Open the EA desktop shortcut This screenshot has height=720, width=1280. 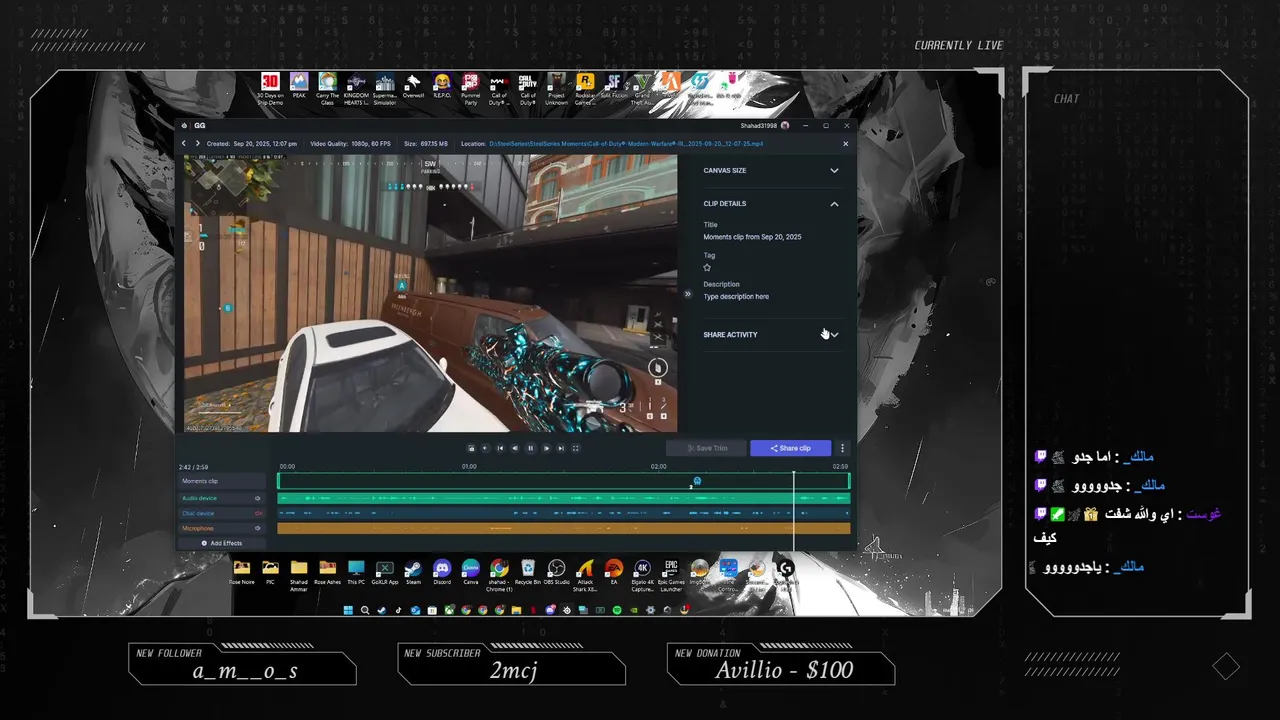click(x=614, y=573)
